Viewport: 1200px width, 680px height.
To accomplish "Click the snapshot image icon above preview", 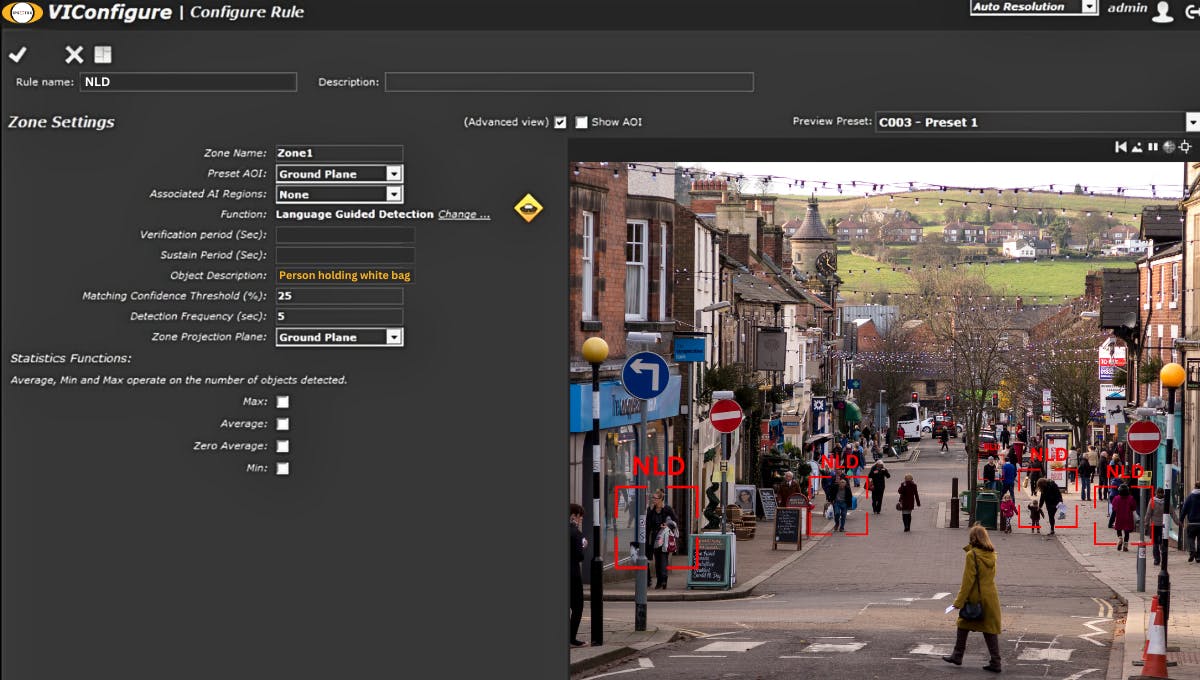I will (1137, 147).
